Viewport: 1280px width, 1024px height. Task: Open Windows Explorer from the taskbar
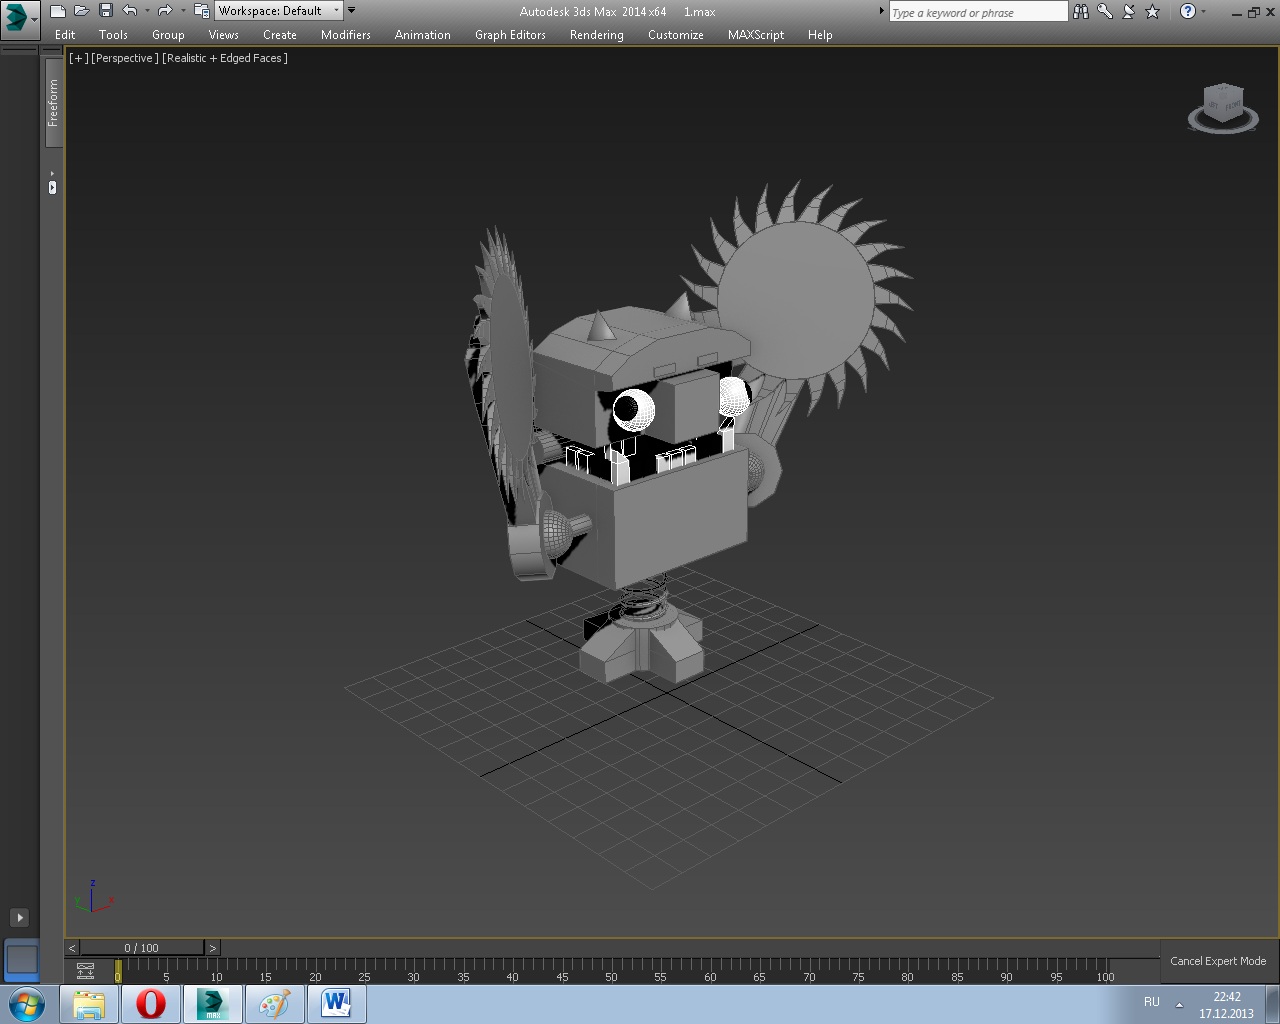tap(88, 1004)
